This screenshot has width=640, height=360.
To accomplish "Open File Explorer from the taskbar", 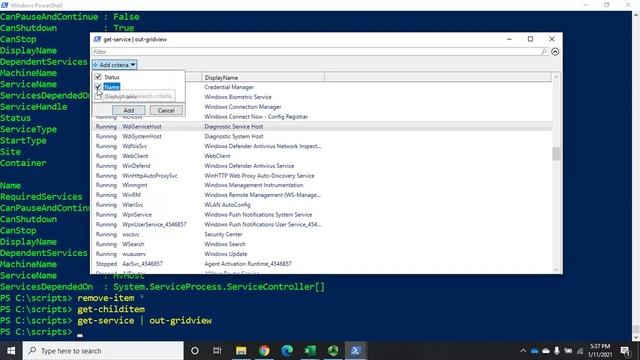I will coord(241,351).
